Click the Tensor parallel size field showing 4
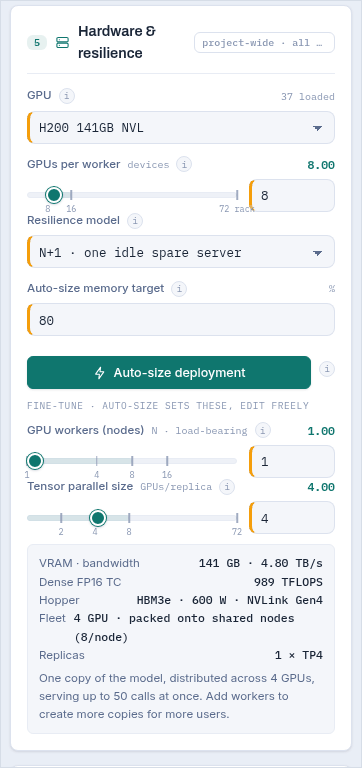Viewport: 362px width, 768px height. 292,518
